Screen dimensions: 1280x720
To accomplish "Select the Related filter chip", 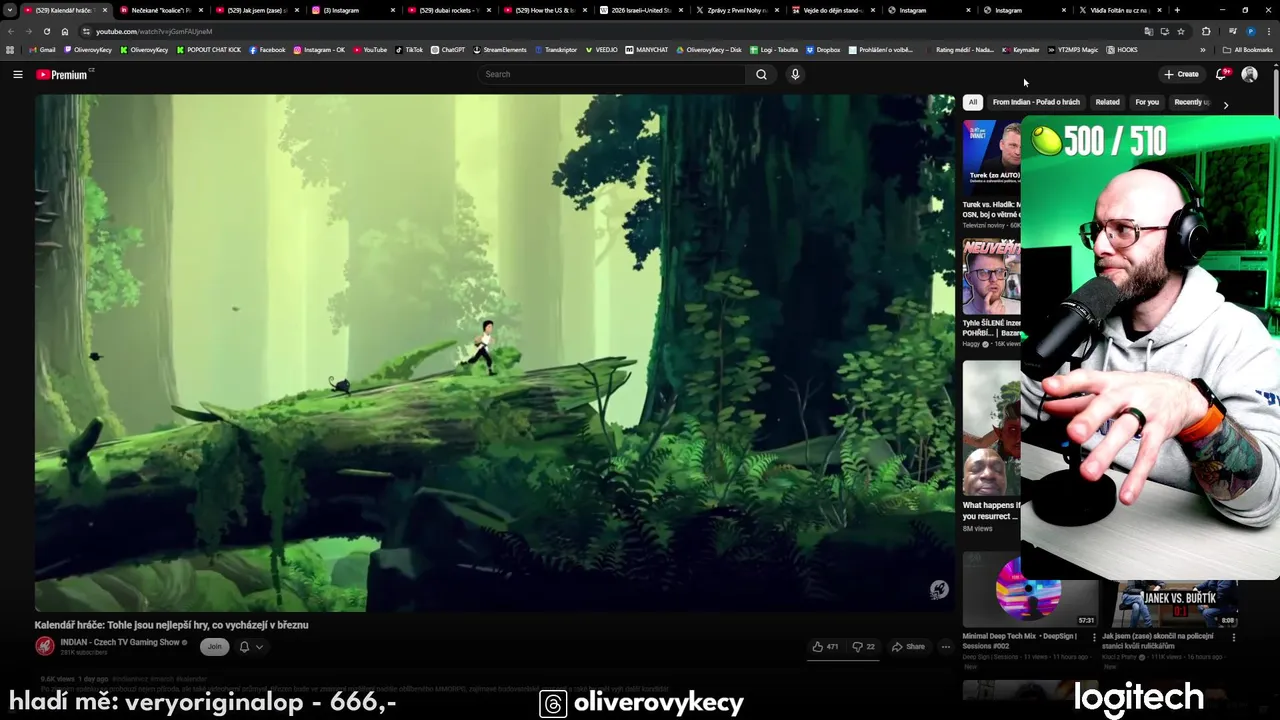I will [x=1107, y=102].
